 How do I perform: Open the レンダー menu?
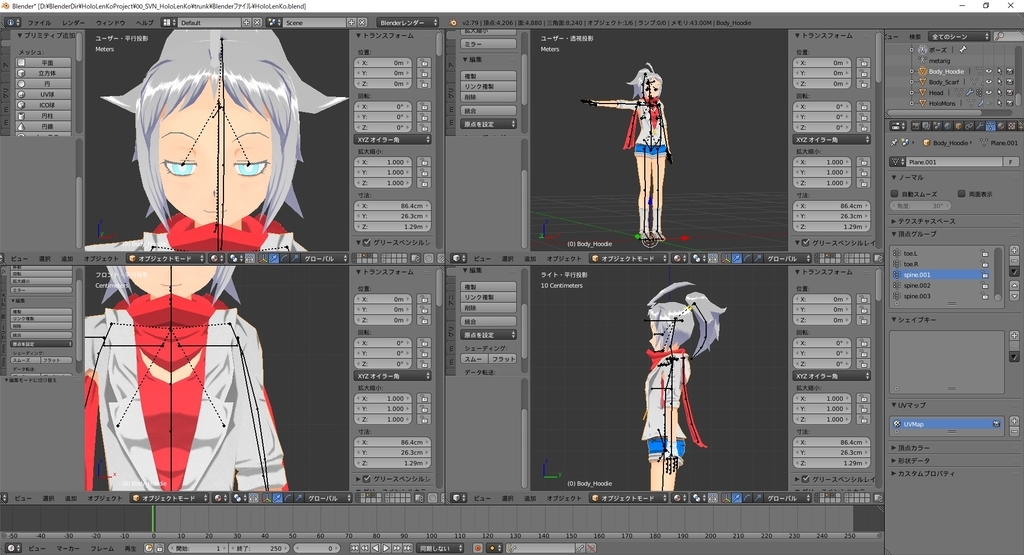click(74, 22)
